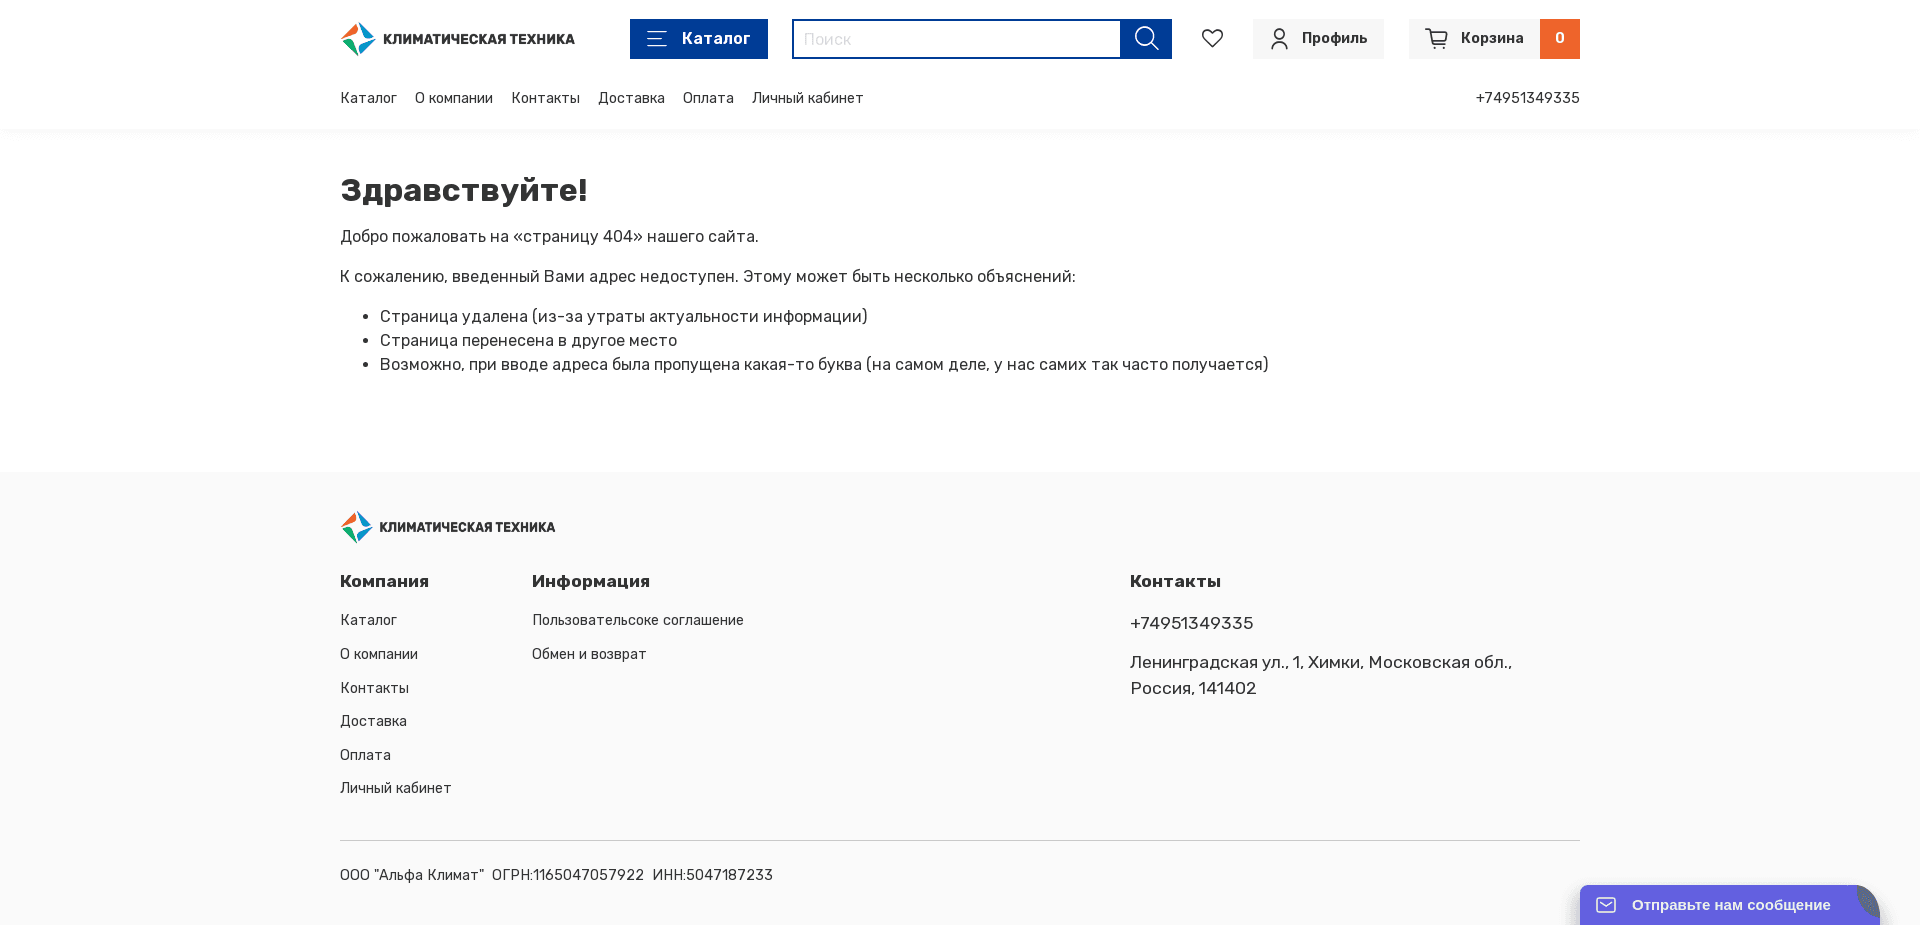Open Каталог from the navigation menu
This screenshot has height=925, width=1920.
coord(368,98)
